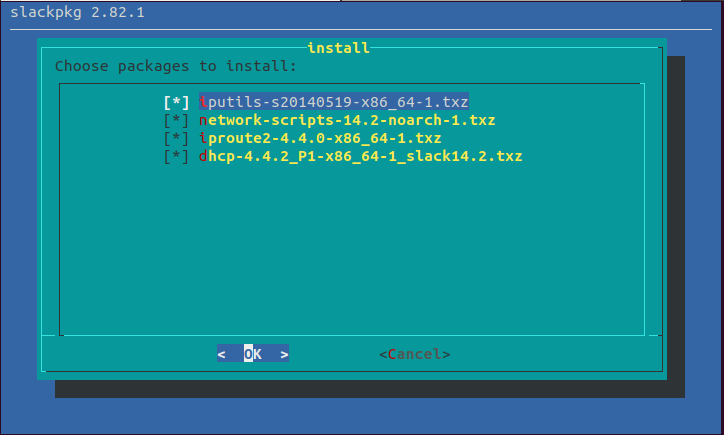Click the empty list area below dhcp

tap(350, 250)
